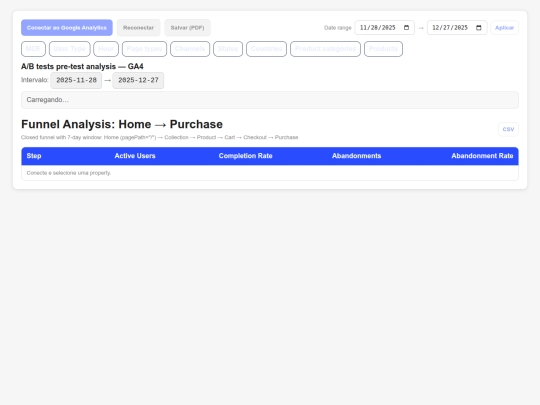Select the Countries tab
The height and width of the screenshot is (405, 540).
pyautogui.click(x=267, y=49)
